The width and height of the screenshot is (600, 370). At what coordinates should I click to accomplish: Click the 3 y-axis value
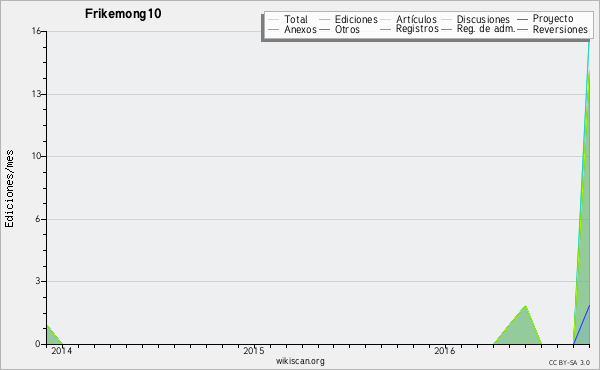pyautogui.click(x=38, y=281)
